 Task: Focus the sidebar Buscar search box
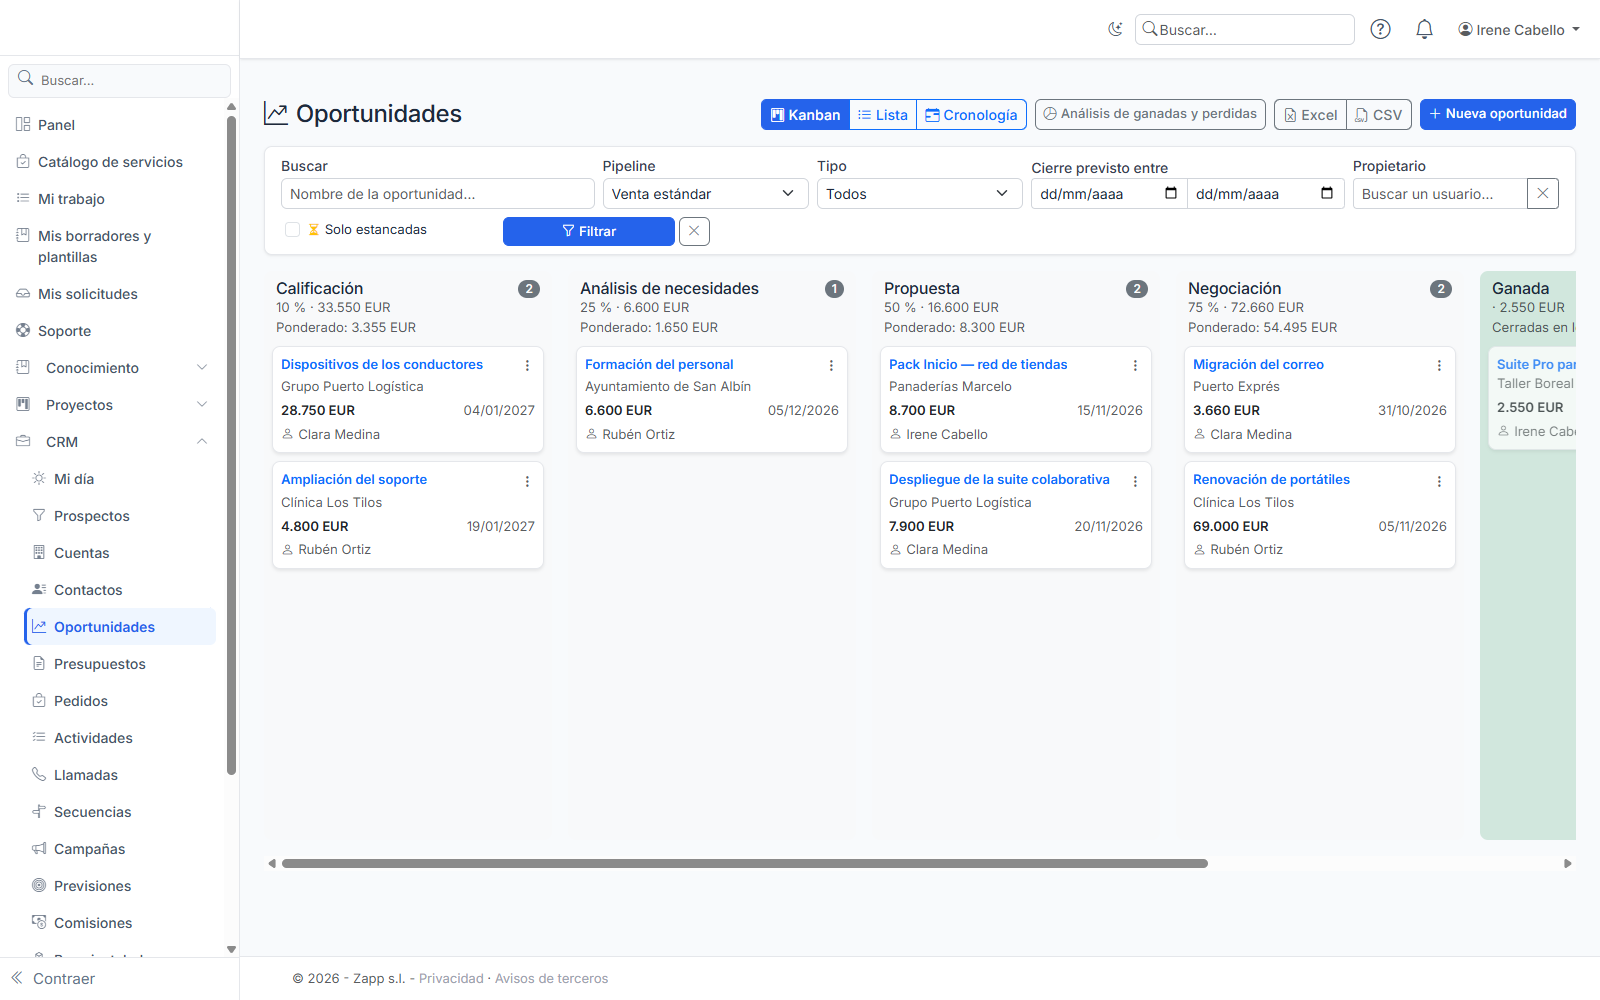click(120, 80)
